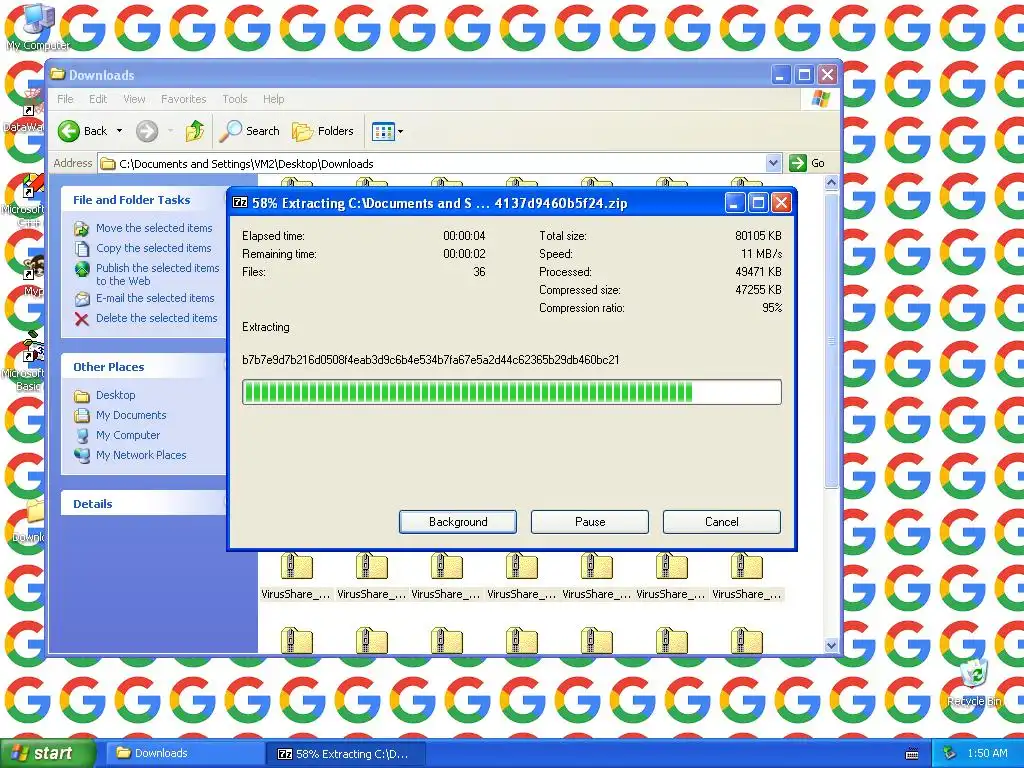Click the red X delete icon in tasks pane
This screenshot has width=1024, height=768.
(82, 319)
